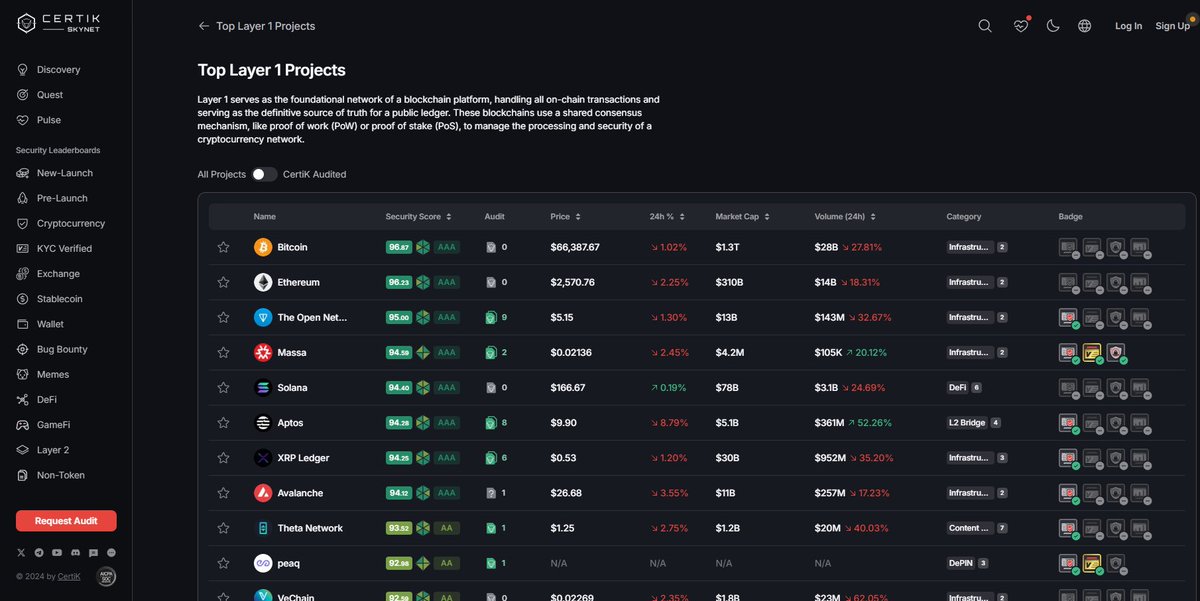Switch theme with the moon icon

pos(1053,26)
